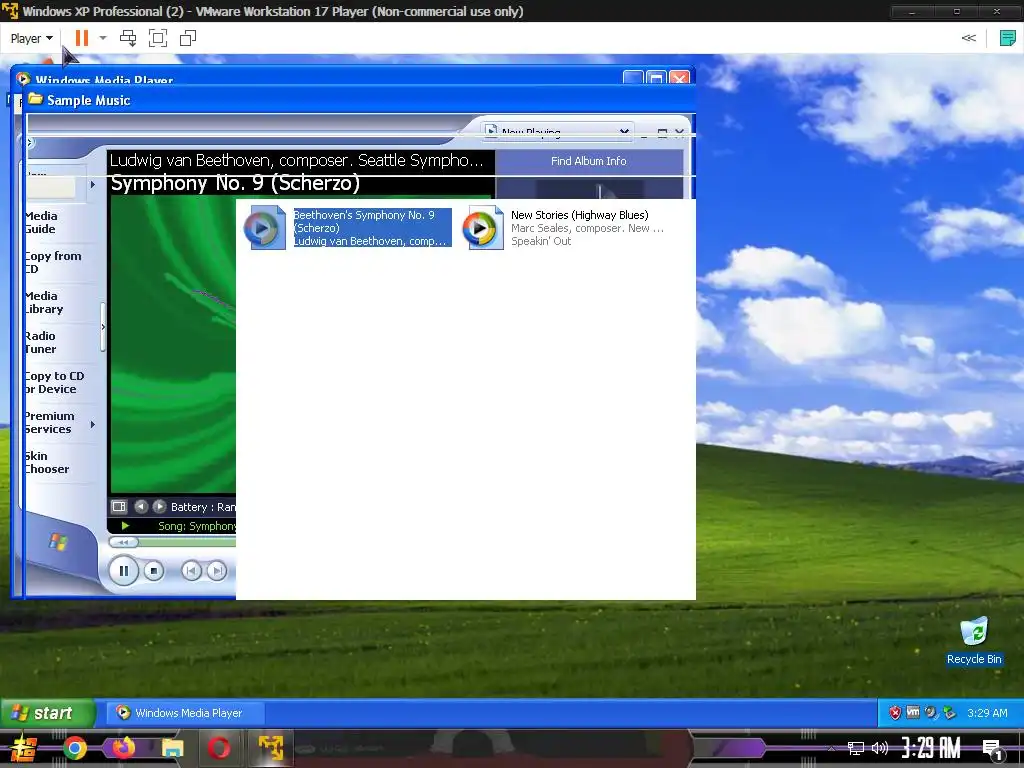1024x768 pixels.
Task: Skip to the next track
Action: 217,571
